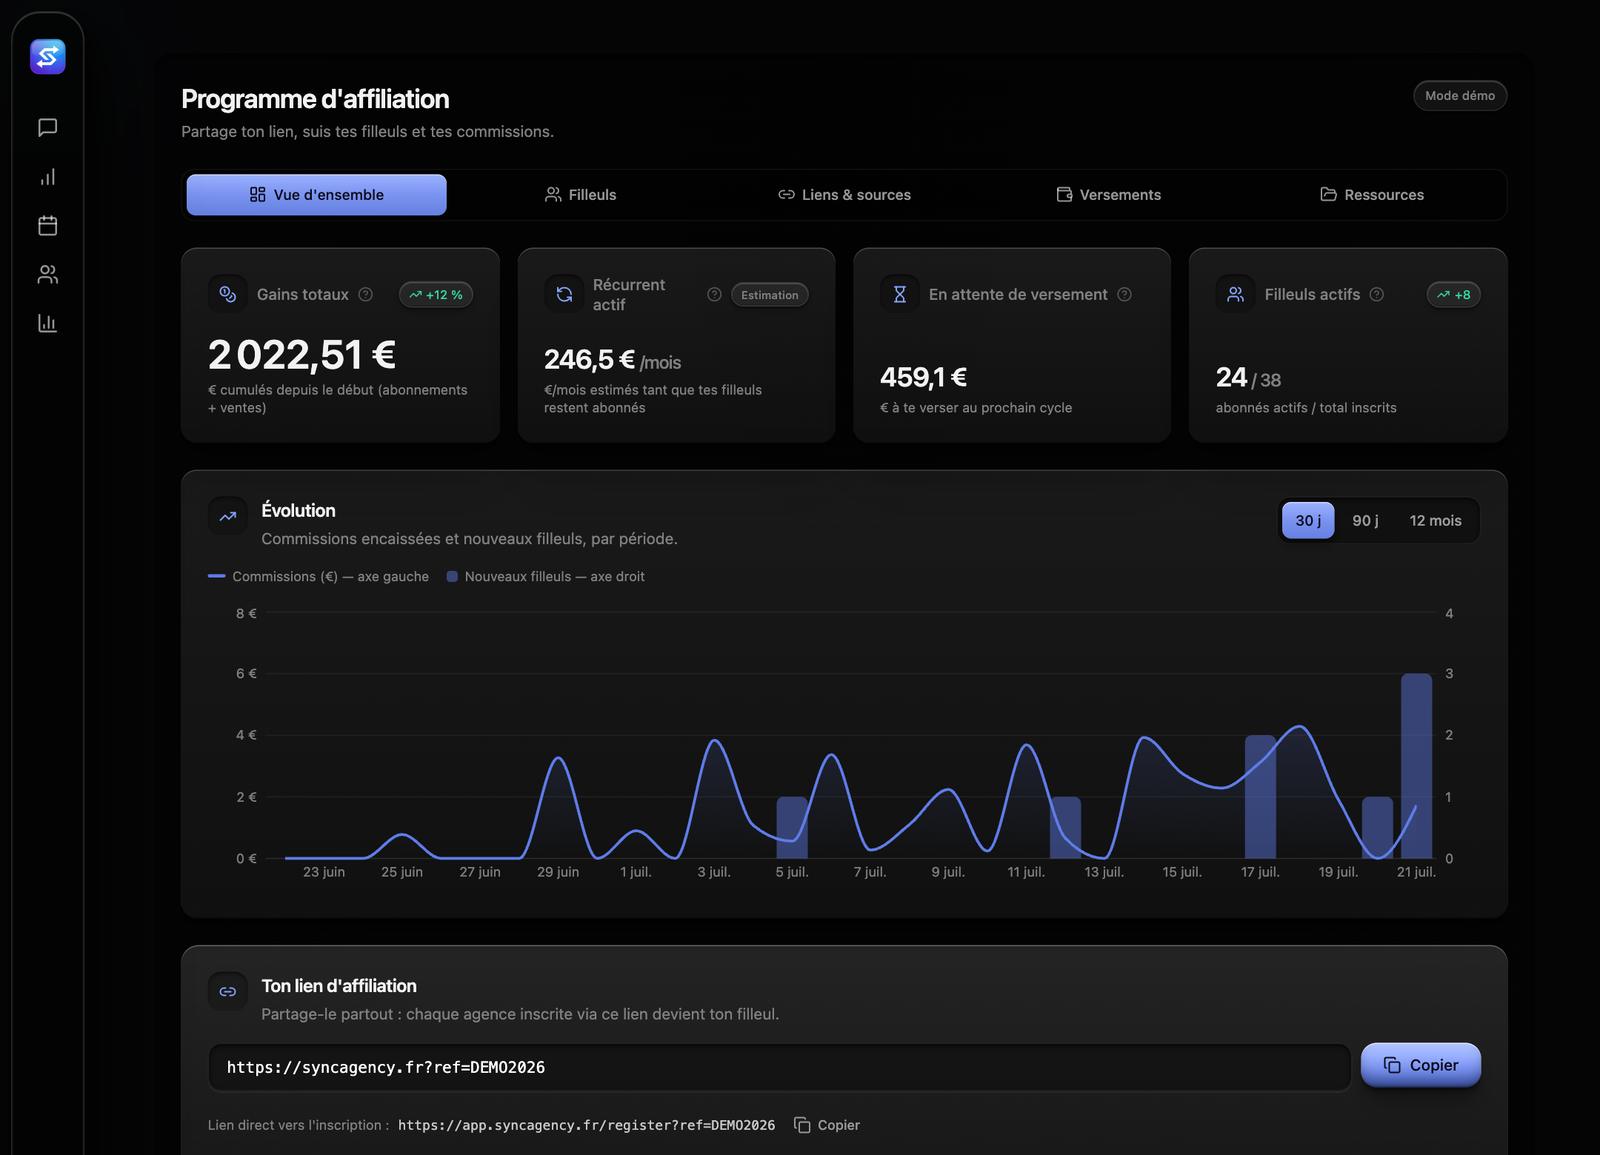Image resolution: width=1600 pixels, height=1155 pixels.
Task: Click the 2 022,51 € total amount
Action: [302, 355]
